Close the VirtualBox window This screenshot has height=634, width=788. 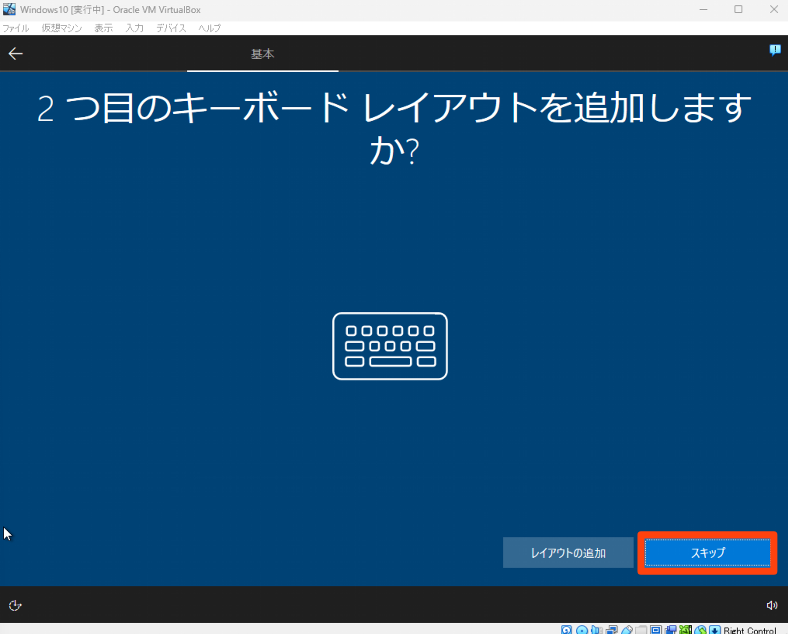[774, 9]
